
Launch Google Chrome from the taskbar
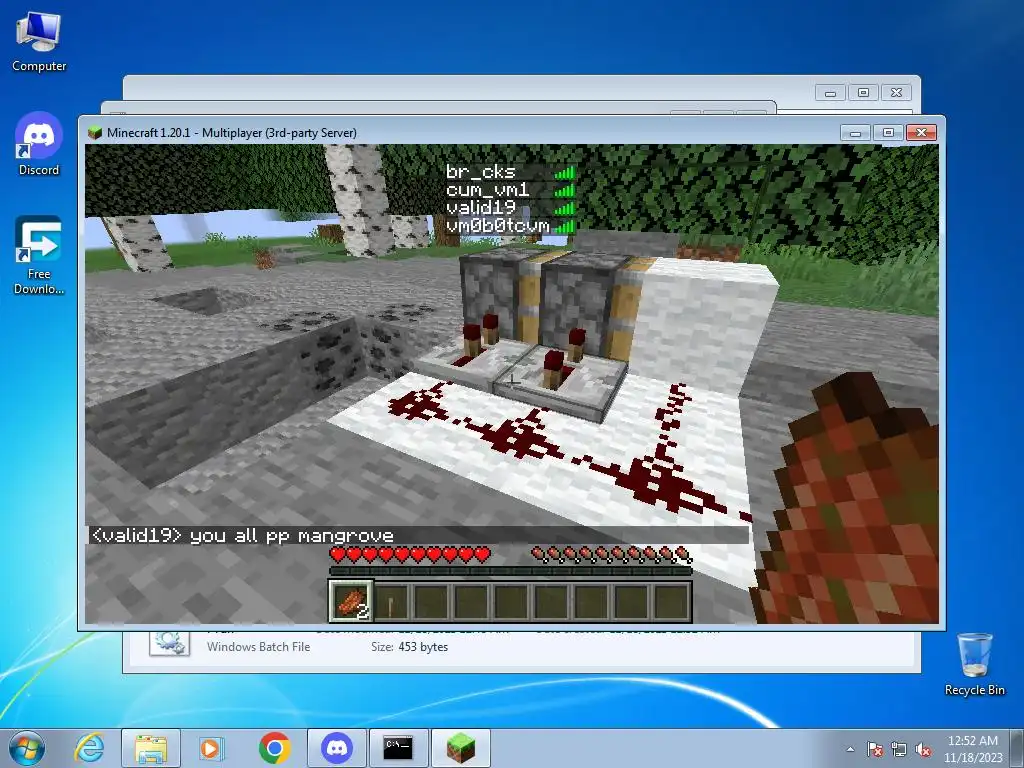pos(274,748)
